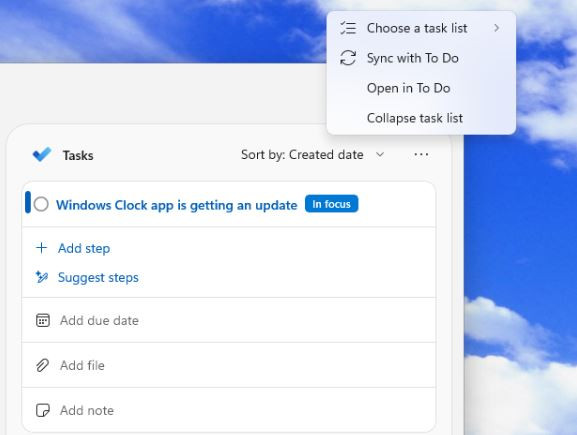Open the Windows Clock app is getting an update task
577x435 pixels.
(177, 205)
